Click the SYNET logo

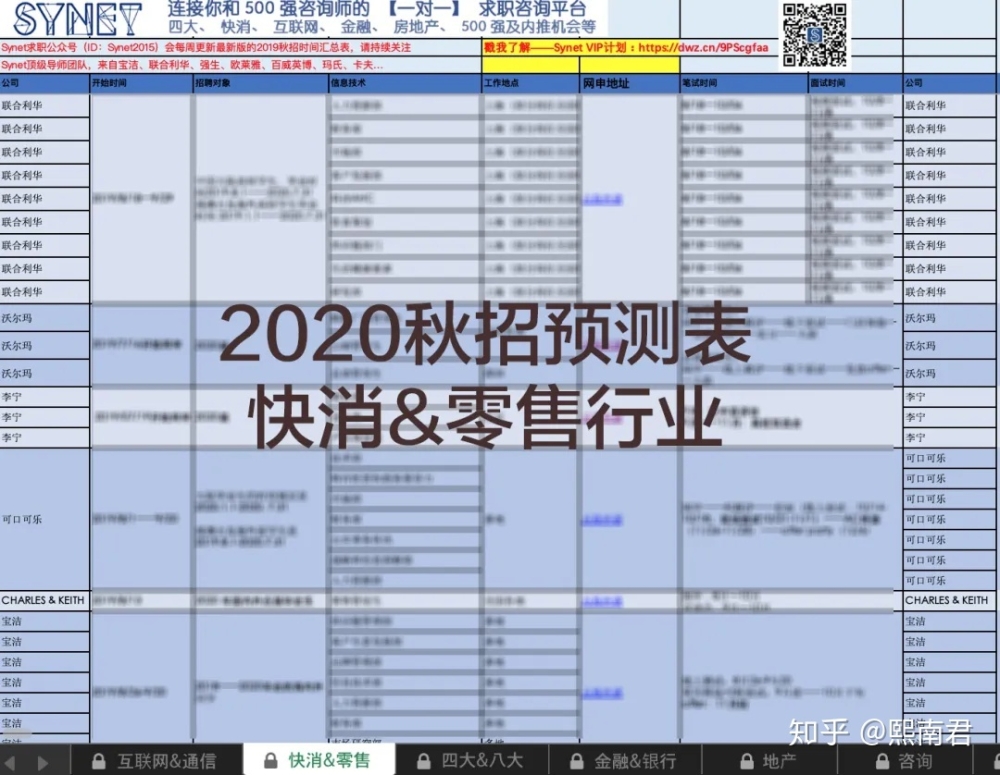click(x=77, y=19)
